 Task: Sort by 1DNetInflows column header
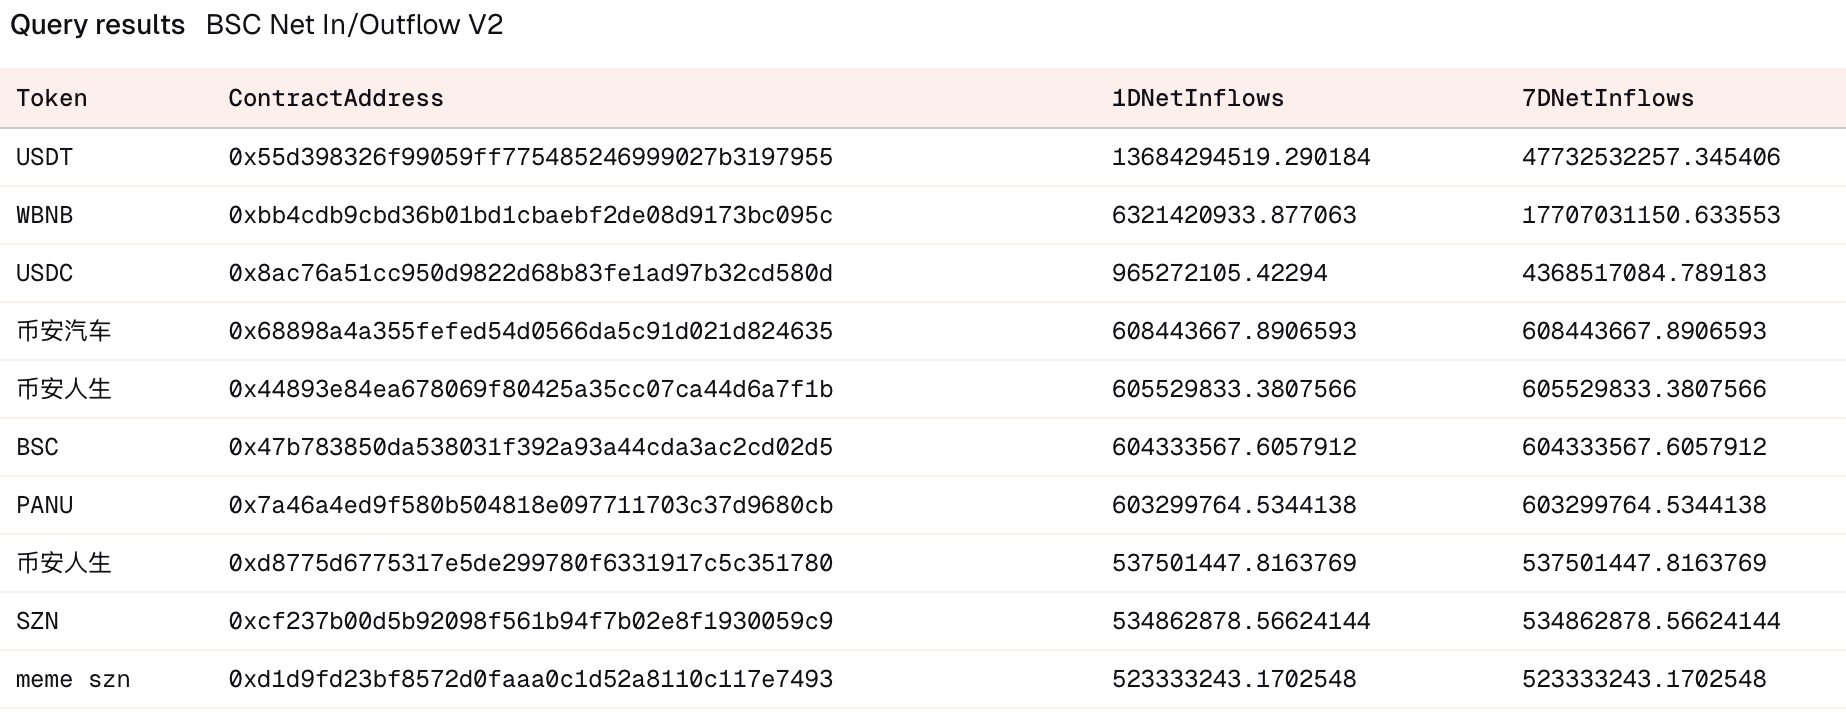pyautogui.click(x=1198, y=98)
